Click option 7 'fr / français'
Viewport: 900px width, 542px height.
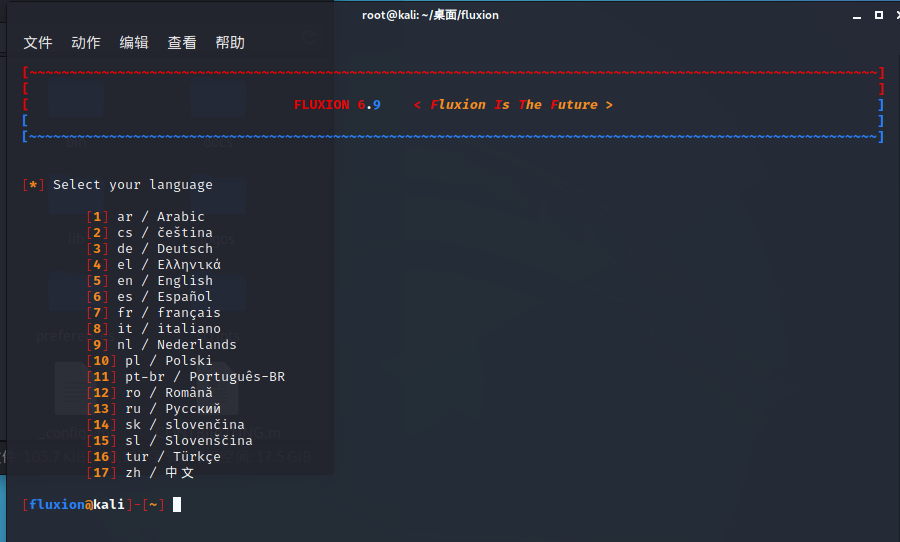point(153,312)
